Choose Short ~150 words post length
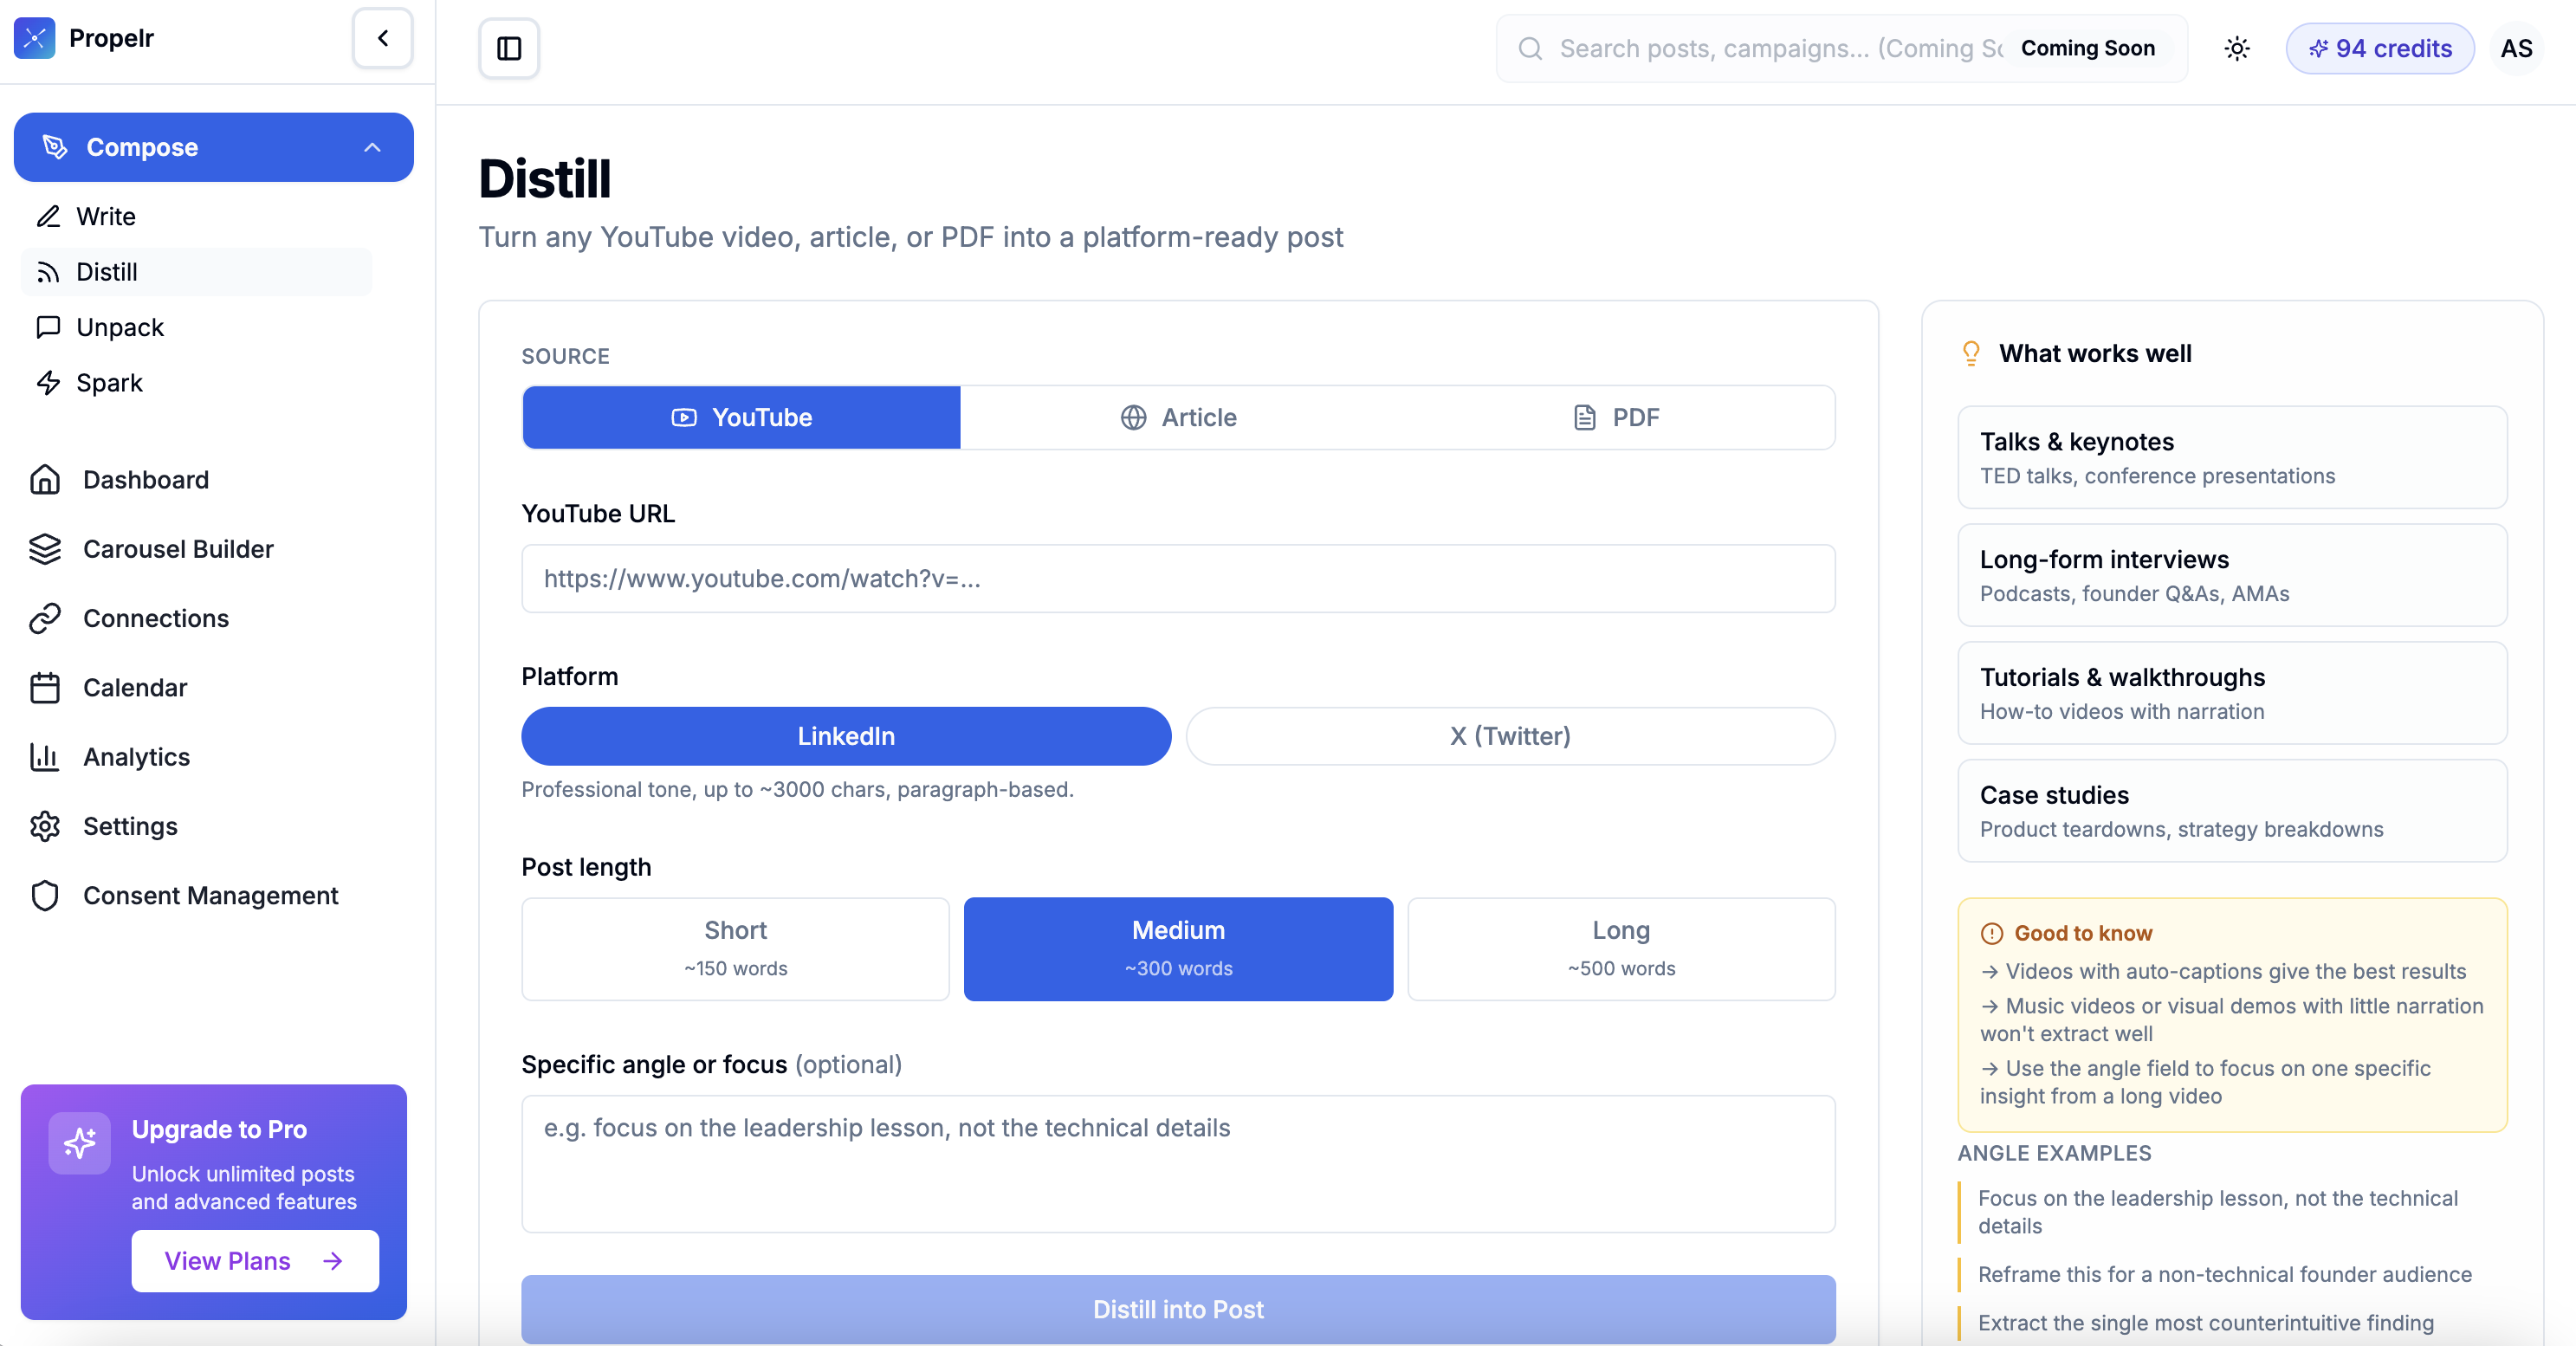This screenshot has width=2576, height=1346. 735,948
